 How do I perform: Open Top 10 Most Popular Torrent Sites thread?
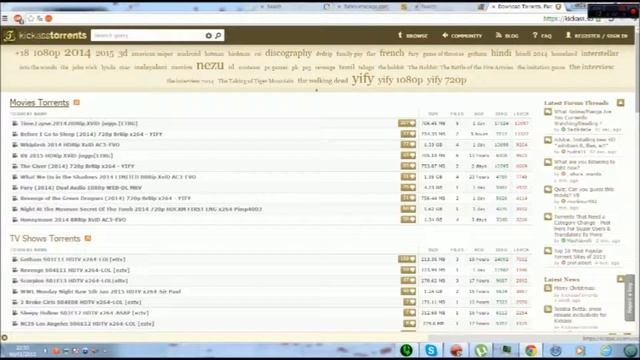(580, 254)
